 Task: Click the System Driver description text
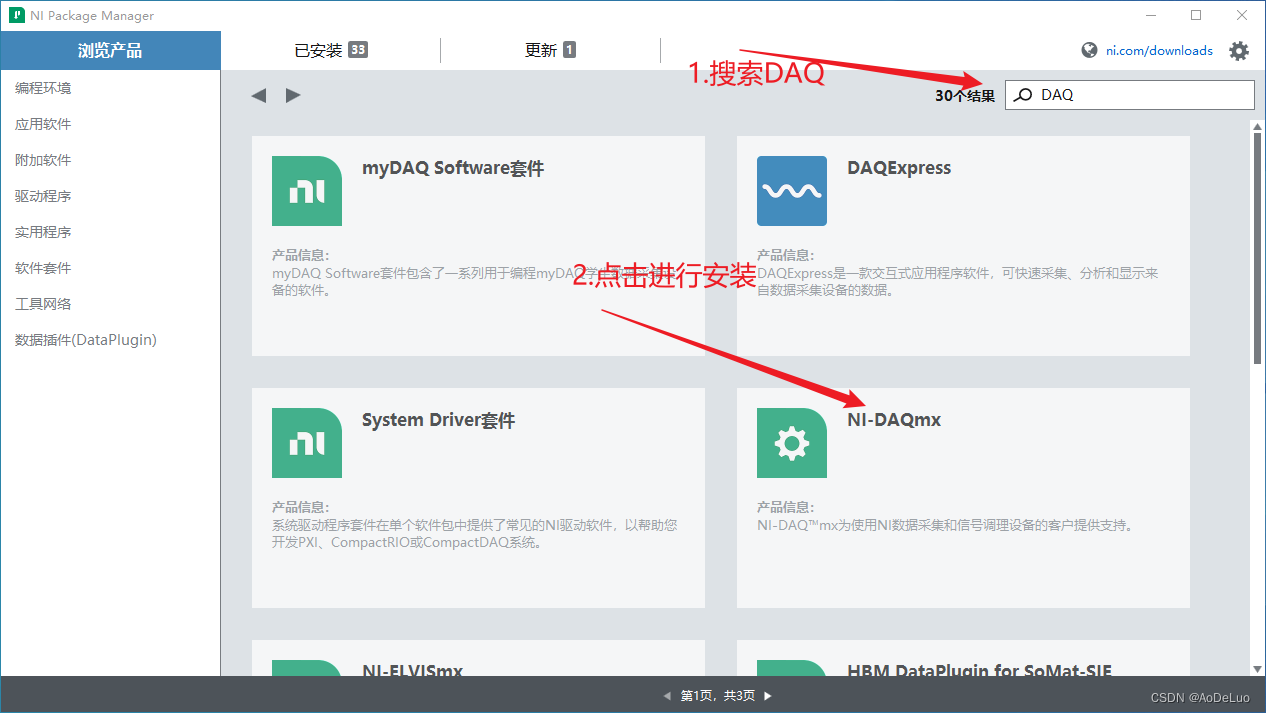(475, 533)
